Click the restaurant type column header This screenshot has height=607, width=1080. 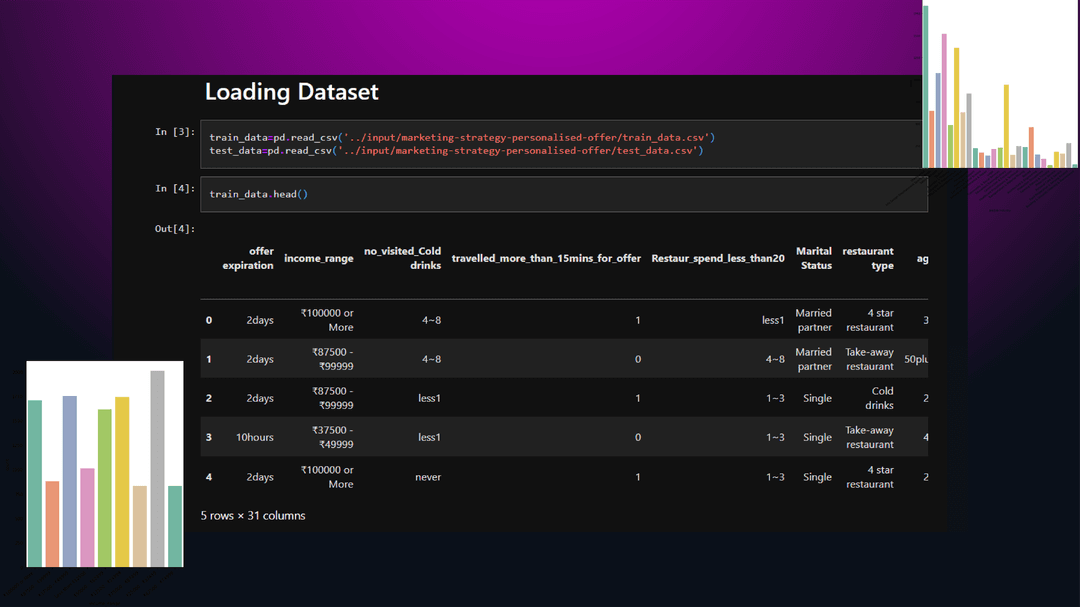tap(868, 259)
